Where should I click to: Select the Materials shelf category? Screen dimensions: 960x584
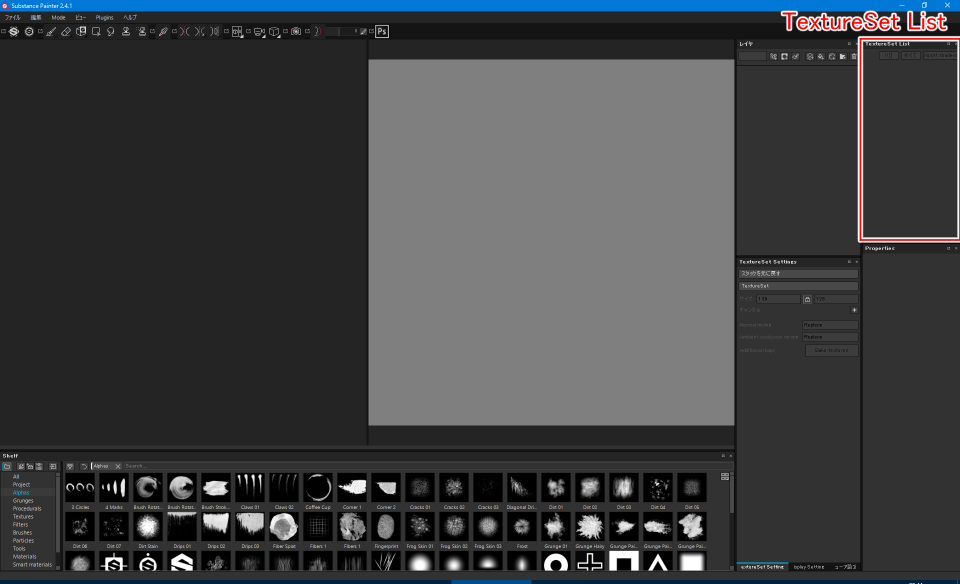pyautogui.click(x=24, y=556)
